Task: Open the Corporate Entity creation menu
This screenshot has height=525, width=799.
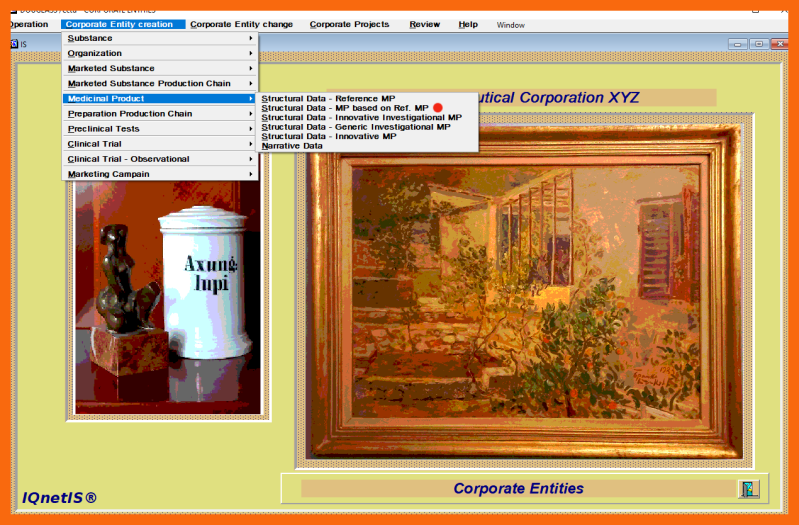Action: tap(123, 24)
